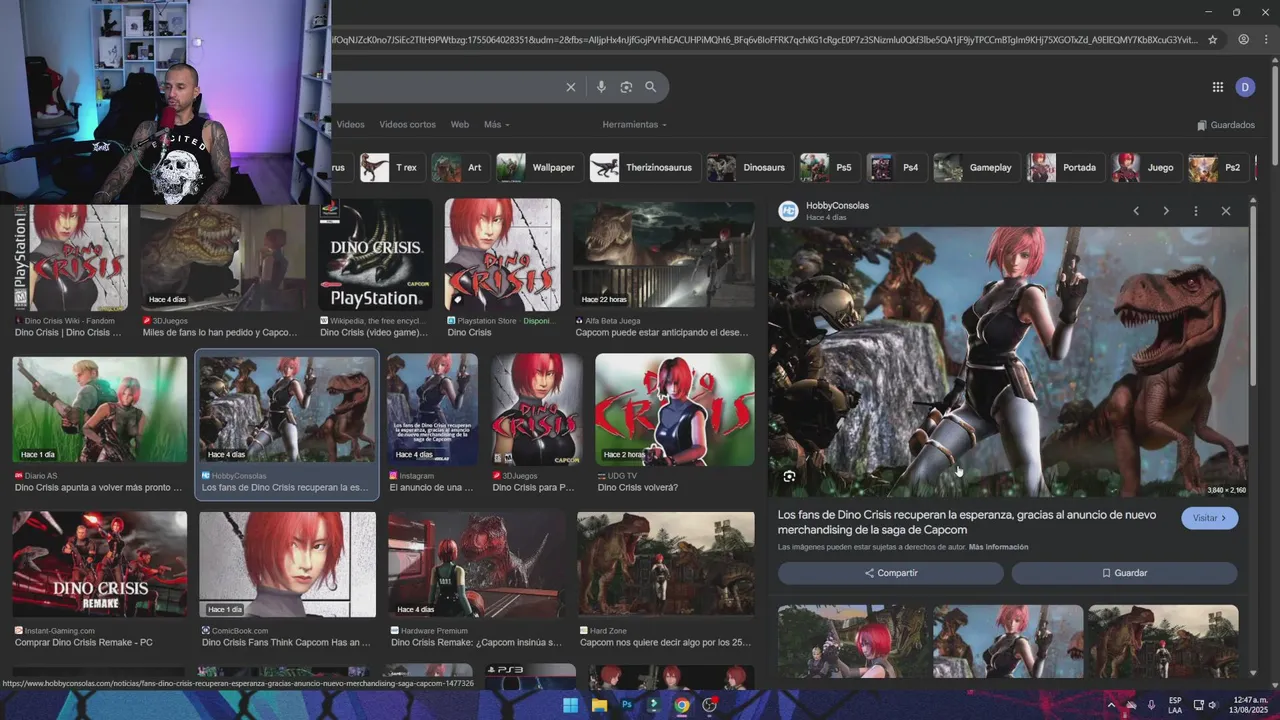Open Más información copyright link
This screenshot has height=720, width=1280.
click(998, 547)
